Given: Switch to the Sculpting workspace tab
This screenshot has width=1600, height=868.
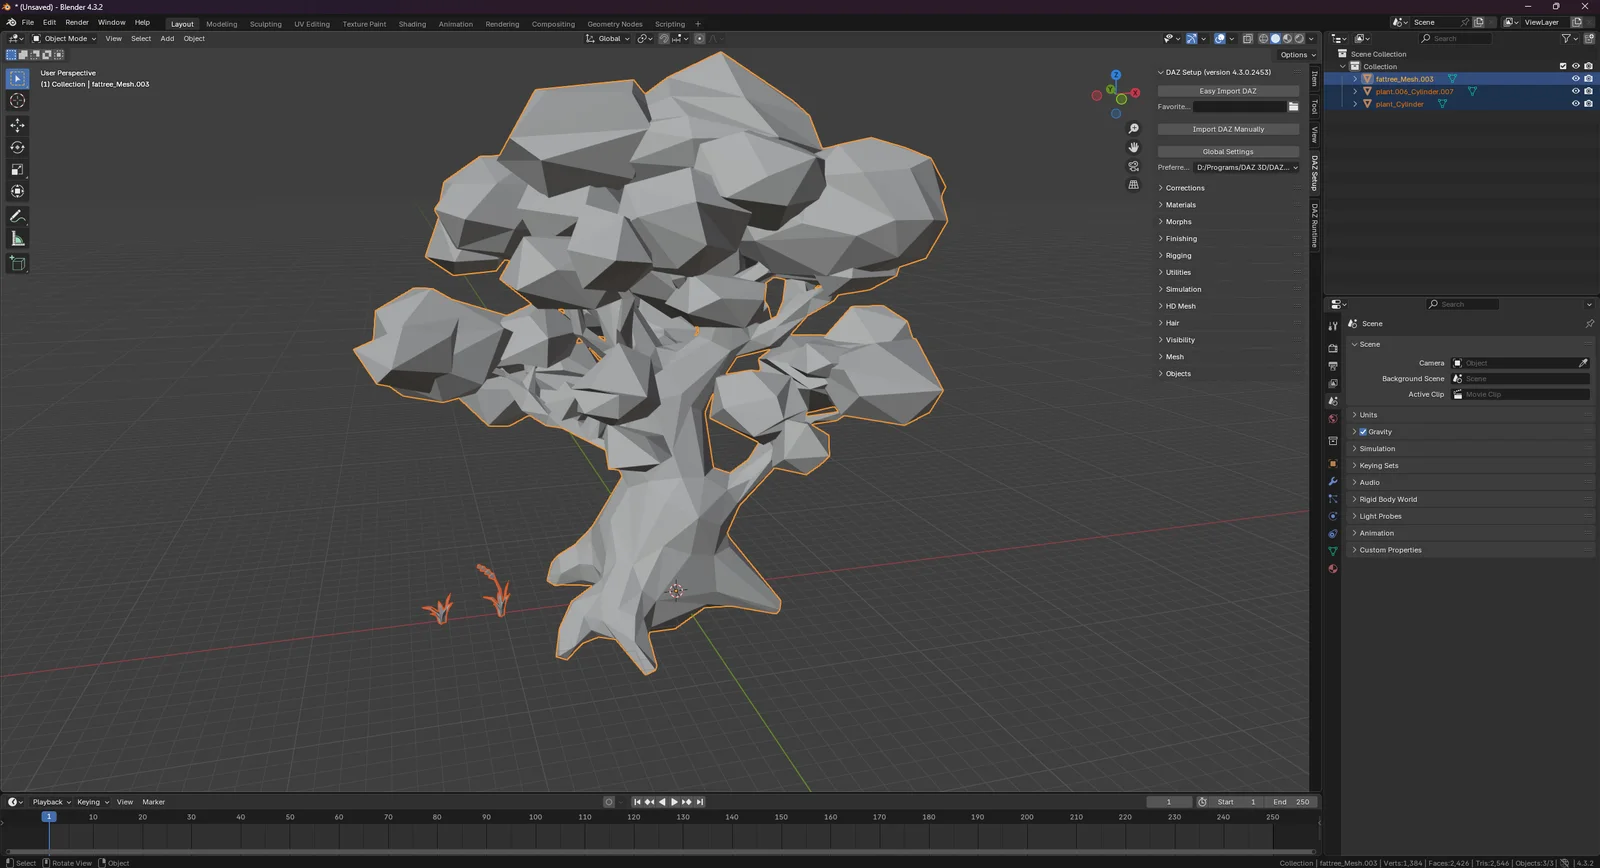Looking at the screenshot, I should pos(265,24).
